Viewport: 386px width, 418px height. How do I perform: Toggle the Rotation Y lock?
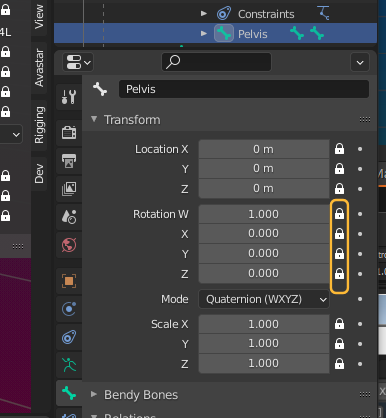pyautogui.click(x=339, y=254)
